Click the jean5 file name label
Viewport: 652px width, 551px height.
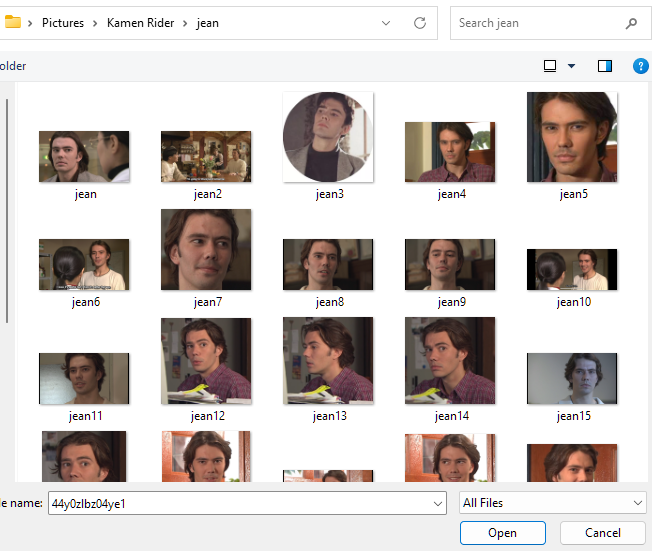pos(573,194)
